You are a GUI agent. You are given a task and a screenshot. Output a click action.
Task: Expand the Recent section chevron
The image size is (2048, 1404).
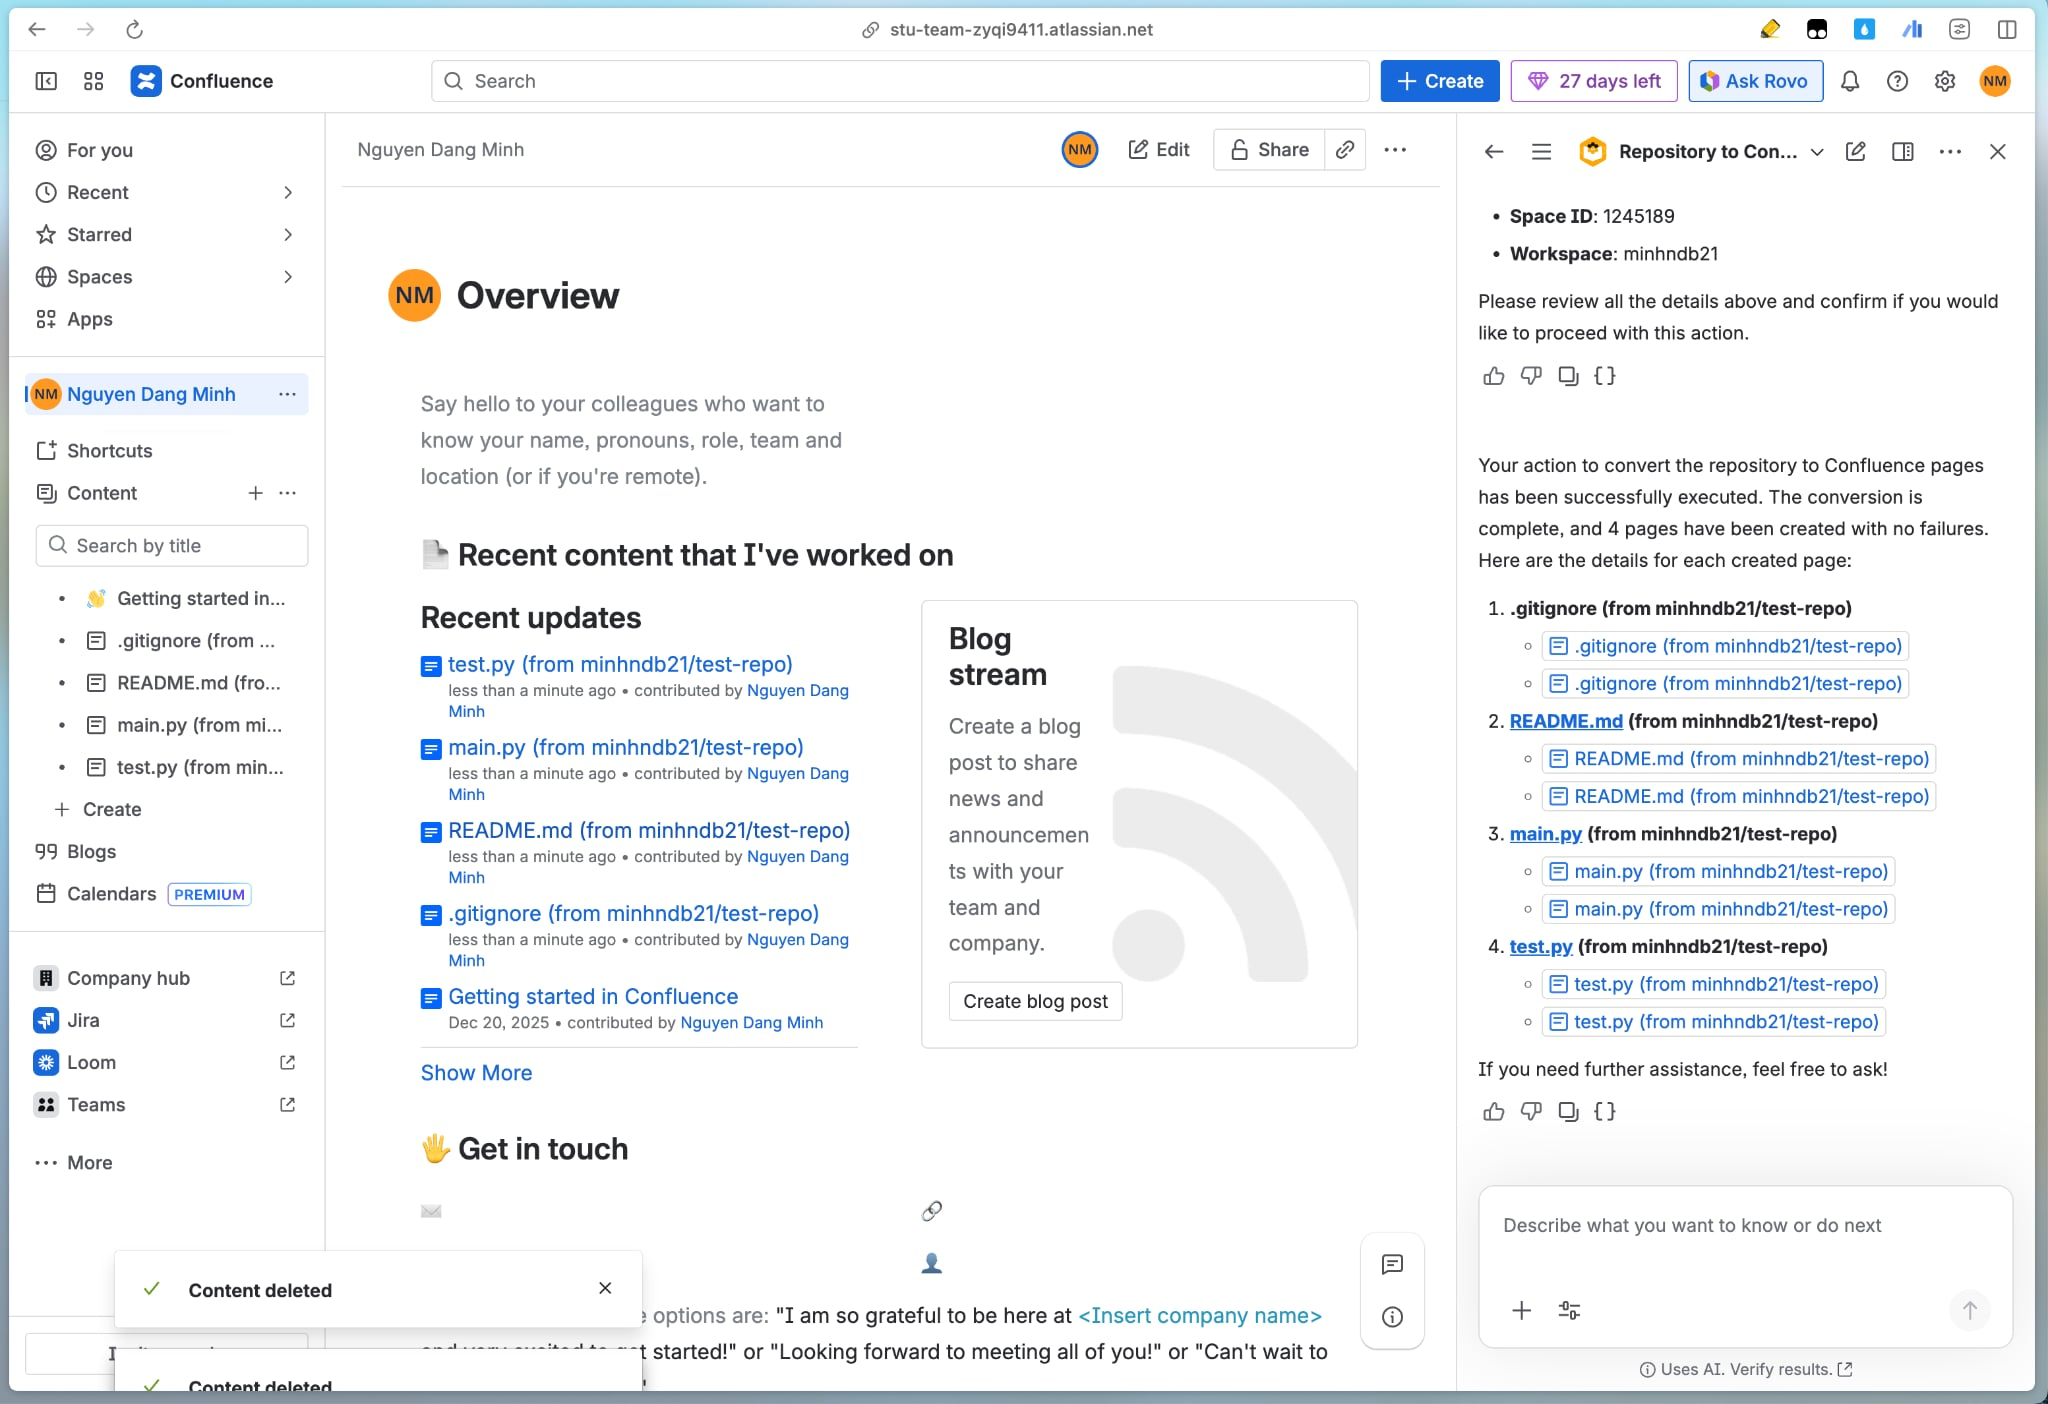288,192
